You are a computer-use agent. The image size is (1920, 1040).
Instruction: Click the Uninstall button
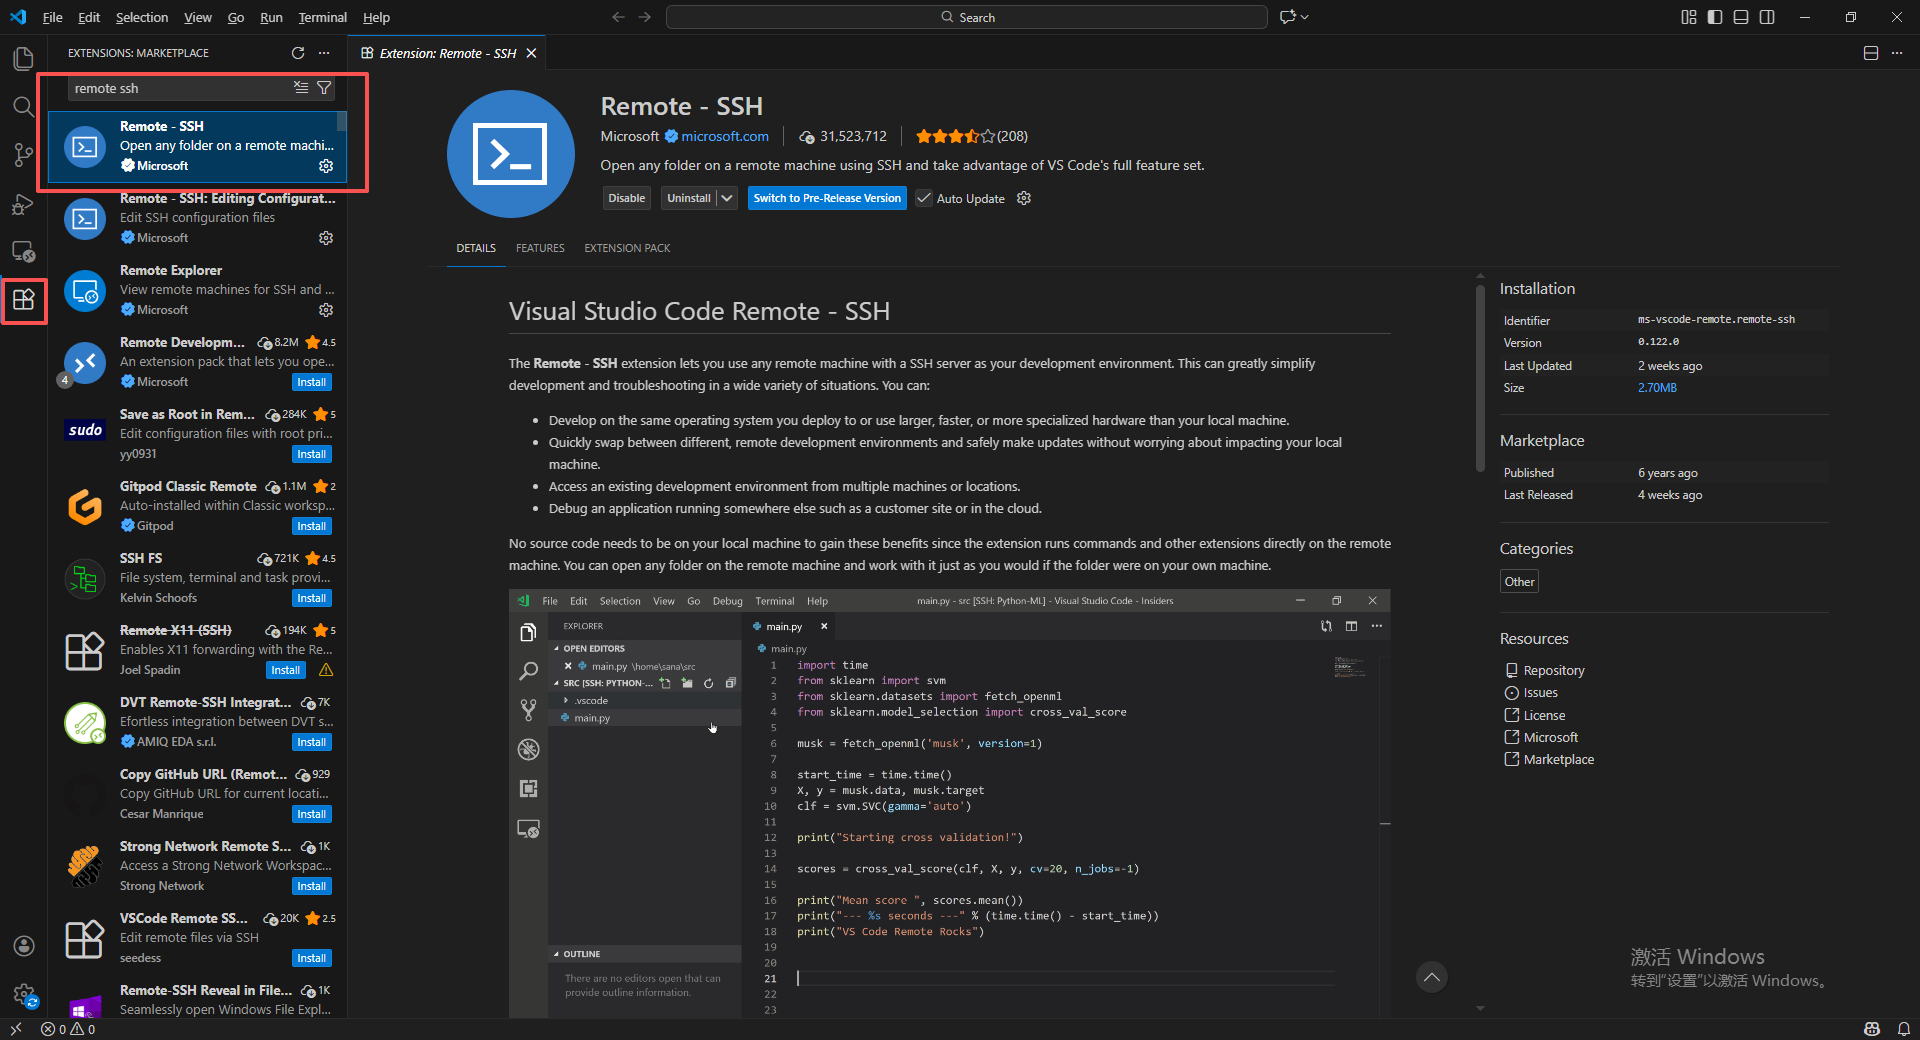click(689, 198)
